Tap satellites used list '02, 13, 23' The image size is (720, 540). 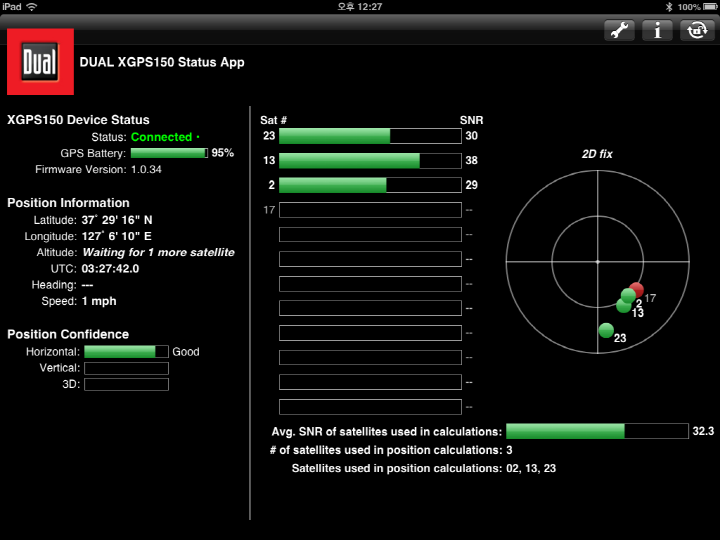pyautogui.click(x=531, y=468)
